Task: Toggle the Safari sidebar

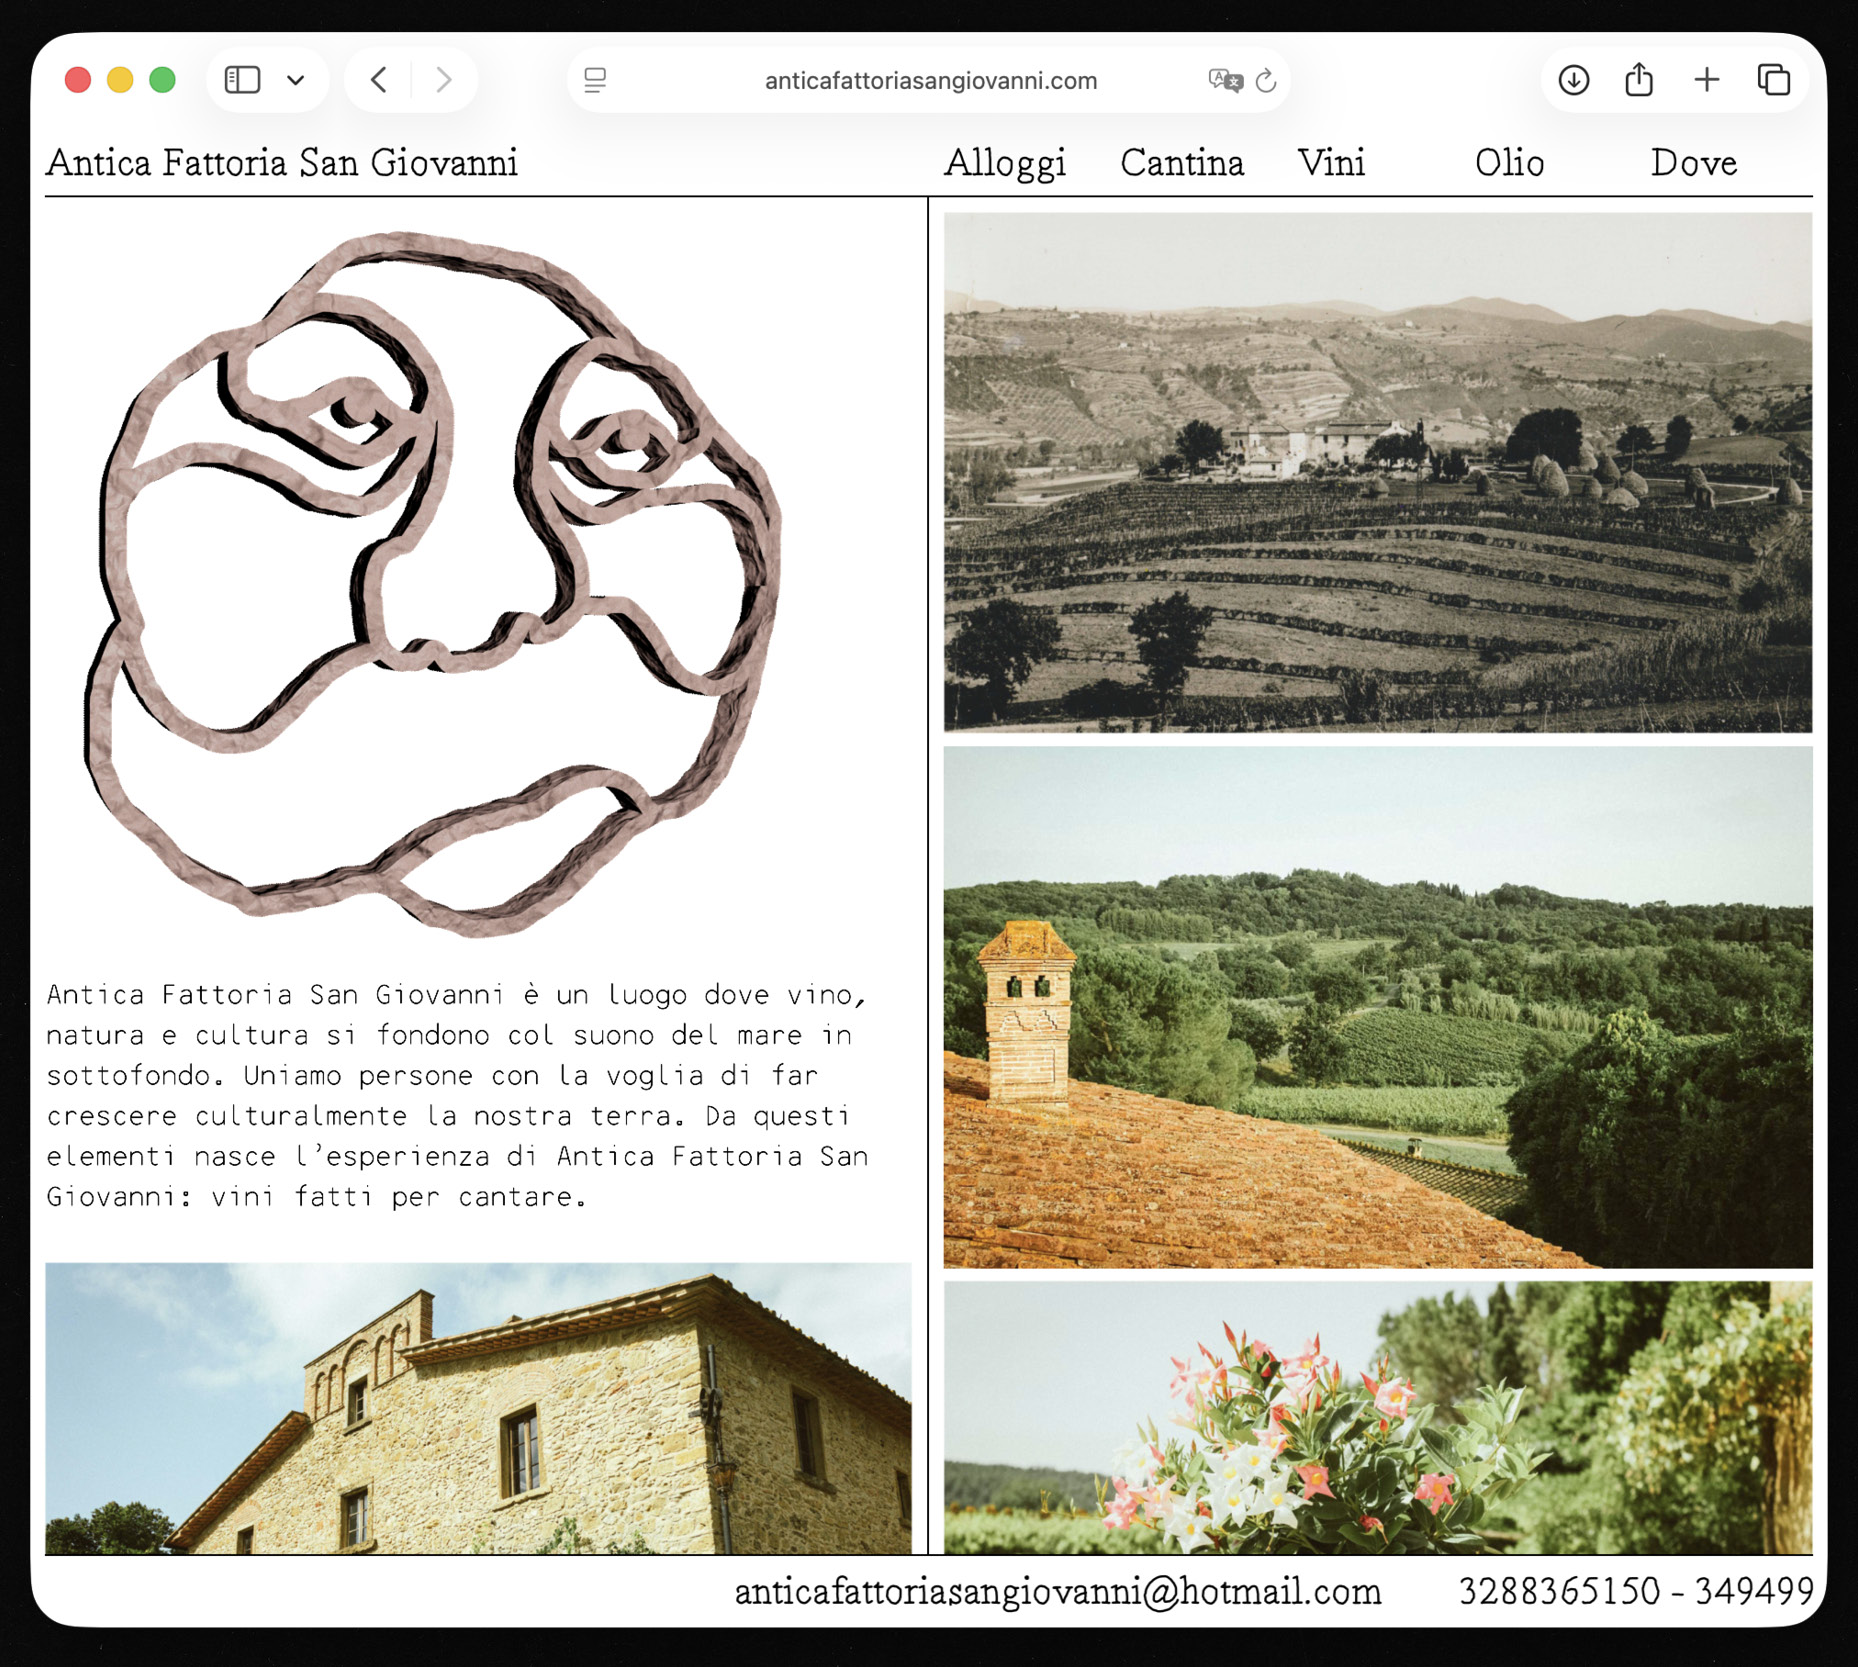Action: click(242, 80)
